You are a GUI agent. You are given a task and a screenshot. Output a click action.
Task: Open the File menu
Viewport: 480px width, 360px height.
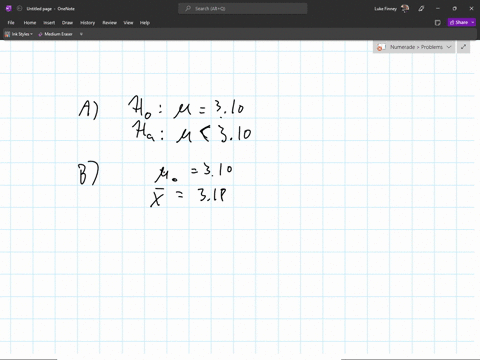[11, 23]
